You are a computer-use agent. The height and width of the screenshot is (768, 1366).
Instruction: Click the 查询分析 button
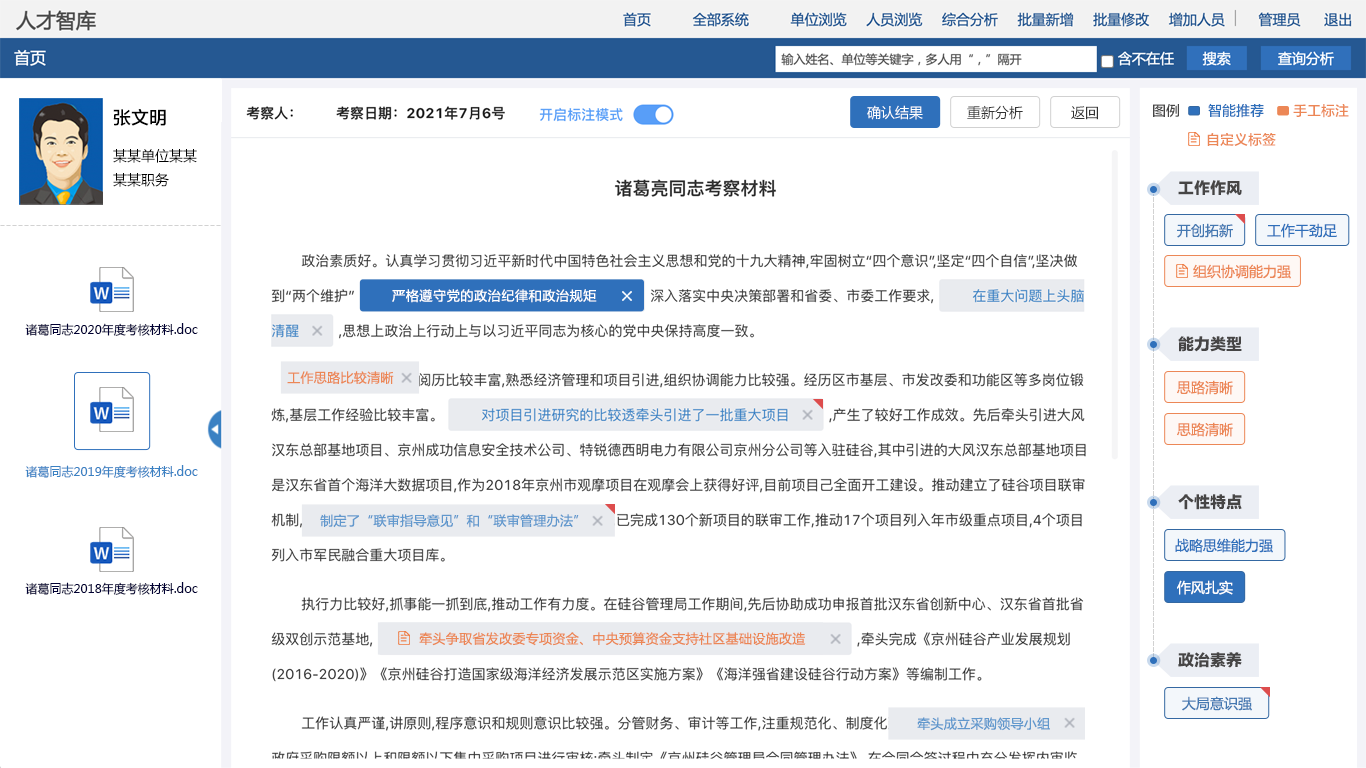(1306, 59)
